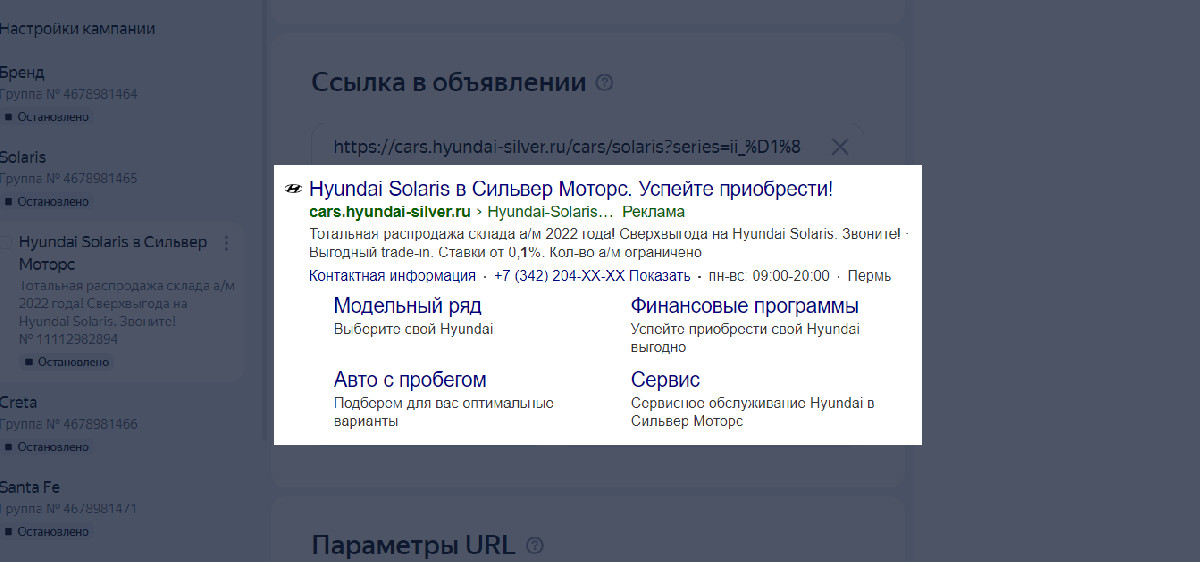Viewport: 1200px width, 562px height.
Task: Select the Бренд ad group
Action: (22, 73)
